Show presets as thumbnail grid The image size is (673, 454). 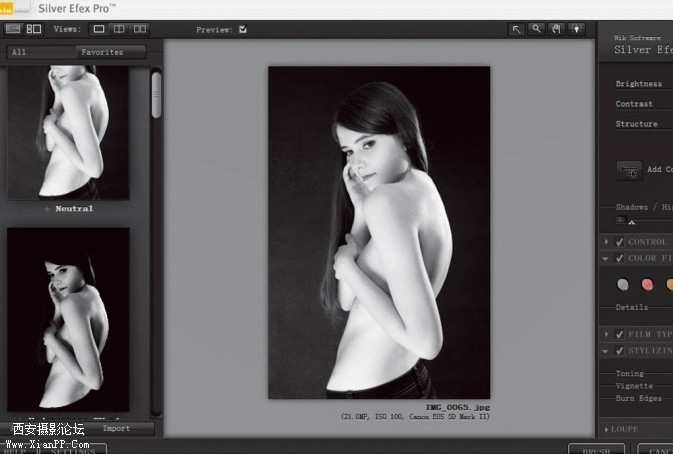33,29
